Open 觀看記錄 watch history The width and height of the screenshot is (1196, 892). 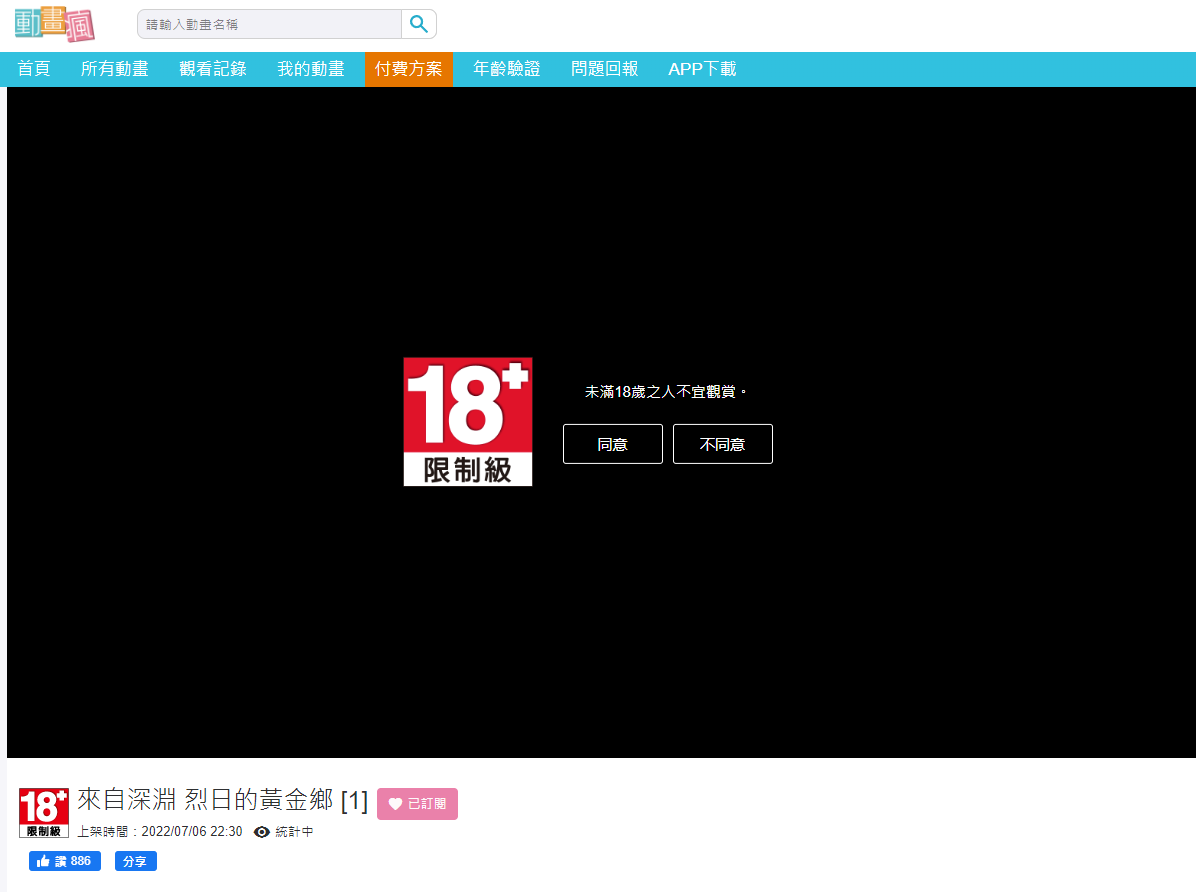click(x=213, y=69)
